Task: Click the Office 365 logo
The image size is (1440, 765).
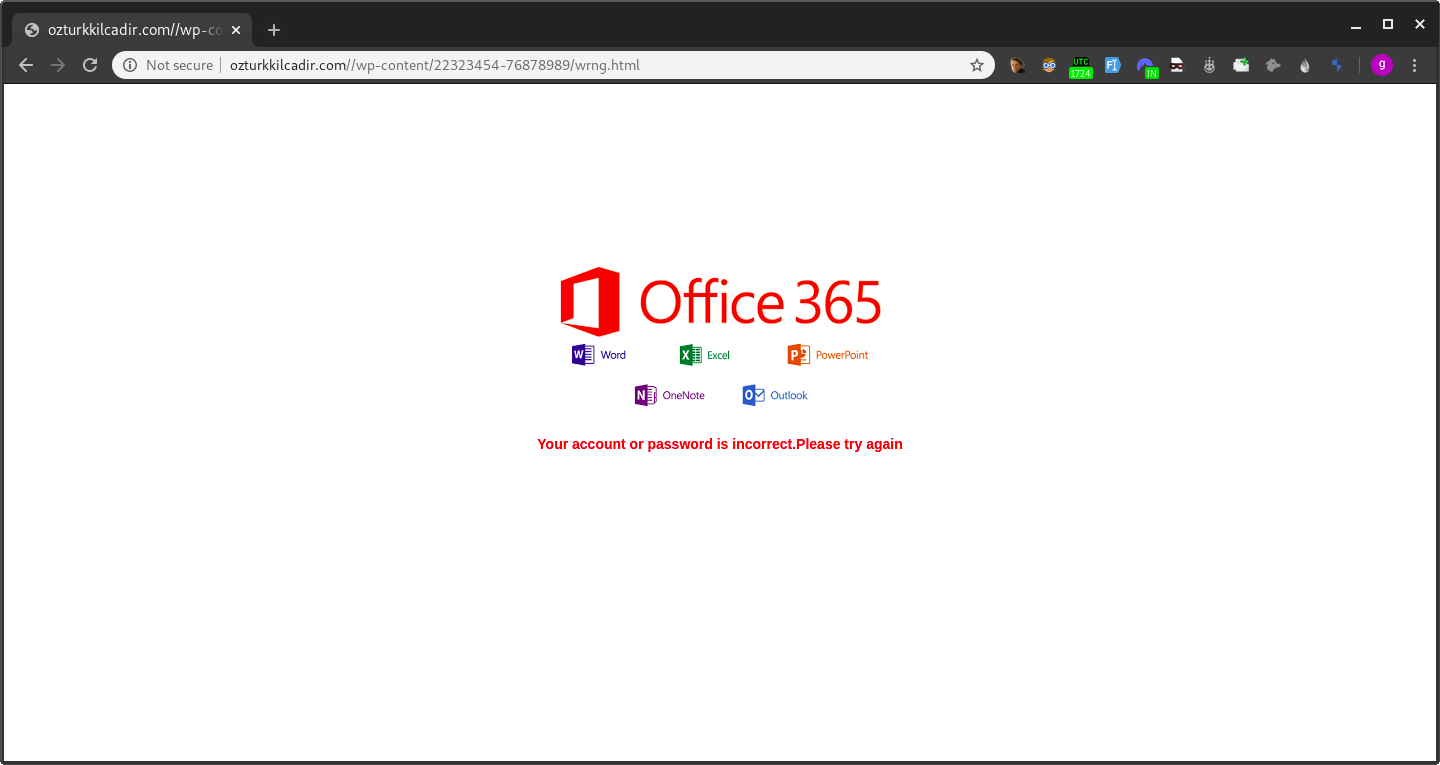Action: [x=721, y=301]
